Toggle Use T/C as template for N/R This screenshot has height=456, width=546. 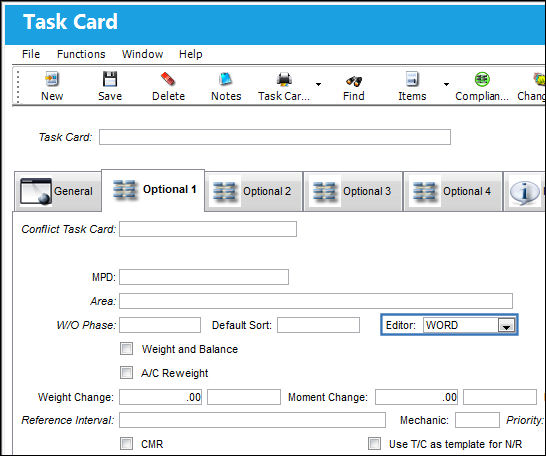coord(375,443)
